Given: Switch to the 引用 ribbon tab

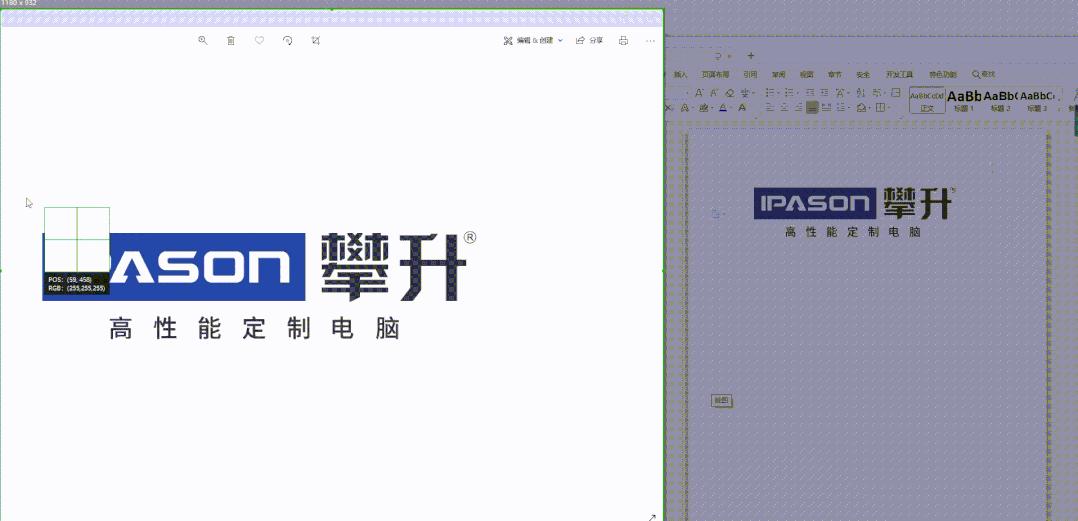Looking at the screenshot, I should (x=750, y=74).
